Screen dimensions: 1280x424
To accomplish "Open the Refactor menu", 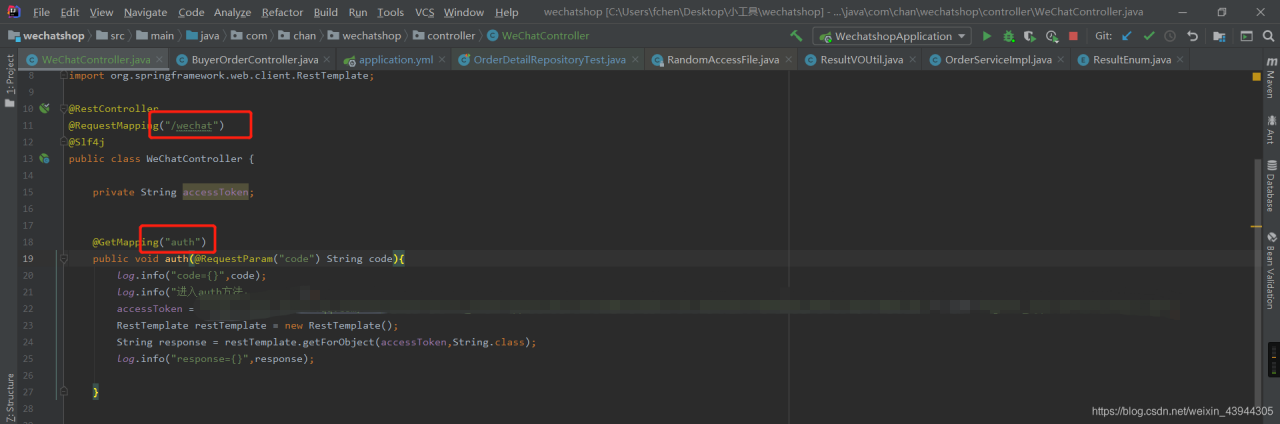I will [282, 12].
